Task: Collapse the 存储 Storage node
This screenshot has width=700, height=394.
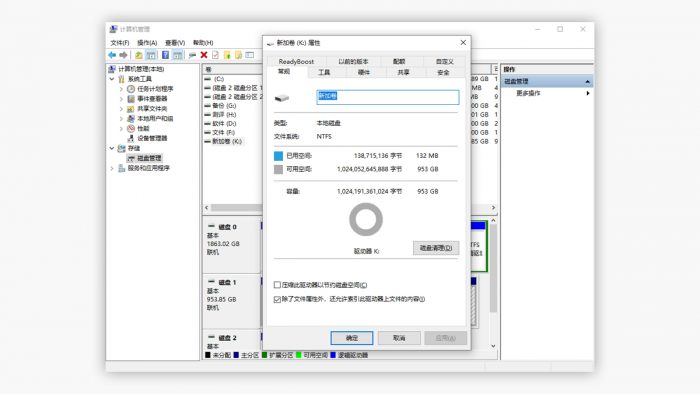Action: click(112, 148)
